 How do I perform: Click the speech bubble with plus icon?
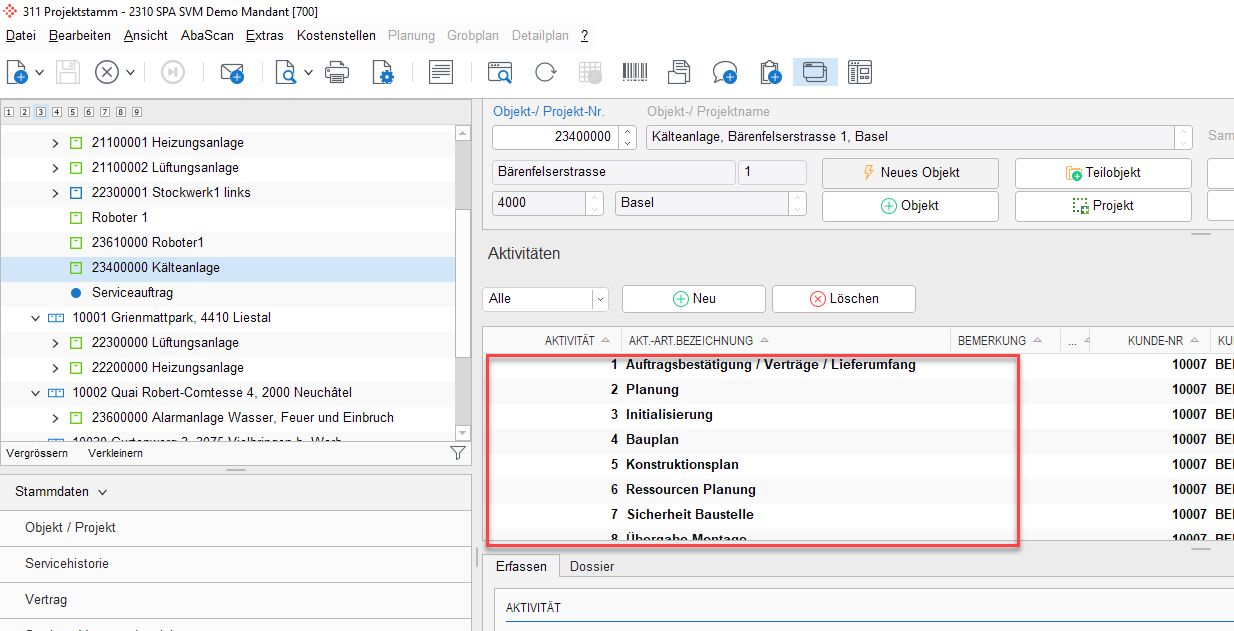tap(725, 72)
